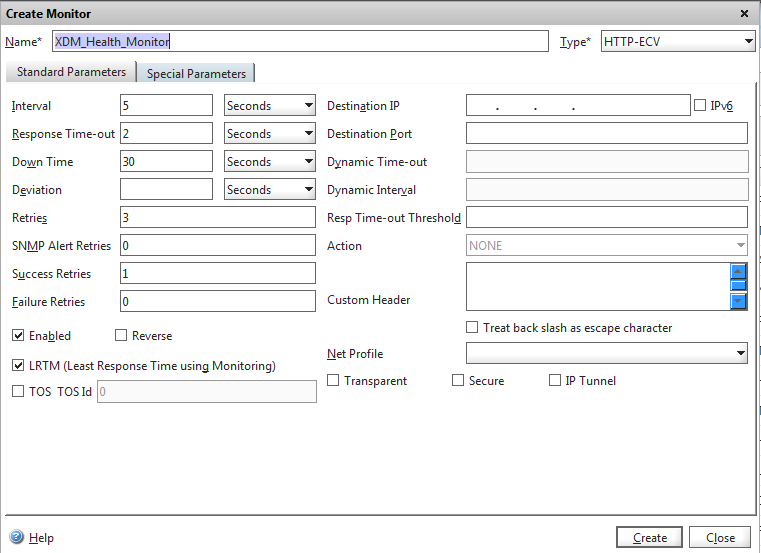This screenshot has height=553, width=761.
Task: Click Custom Header scroll up arrow
Action: [x=738, y=271]
